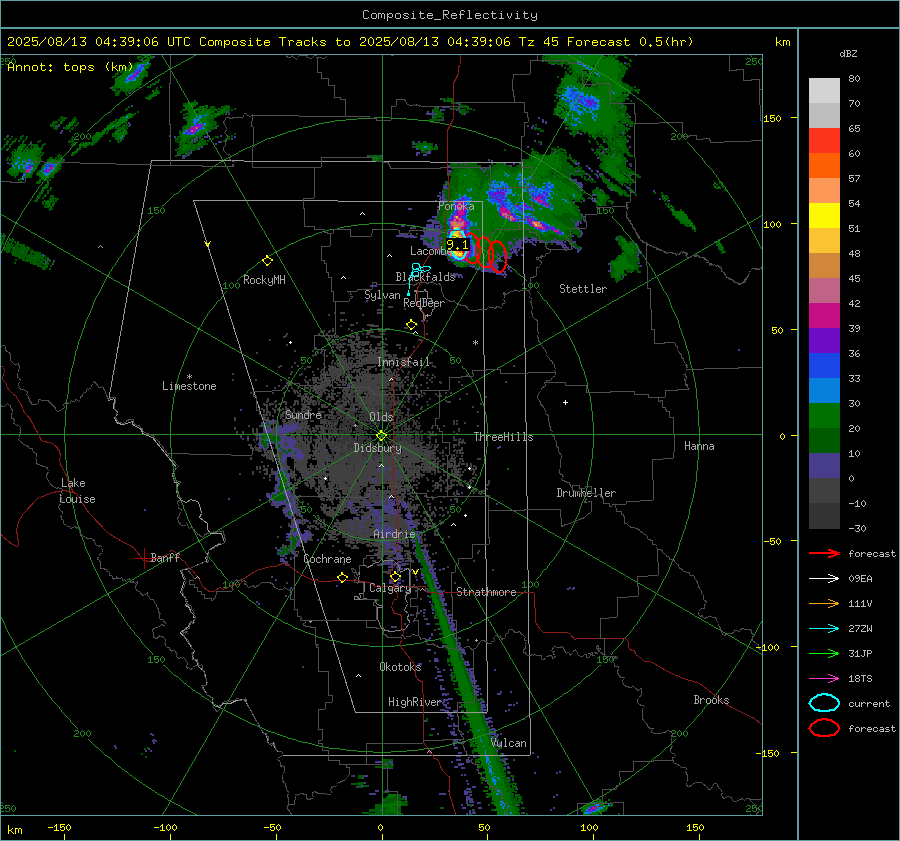Click the Drumheller city label

tap(586, 493)
